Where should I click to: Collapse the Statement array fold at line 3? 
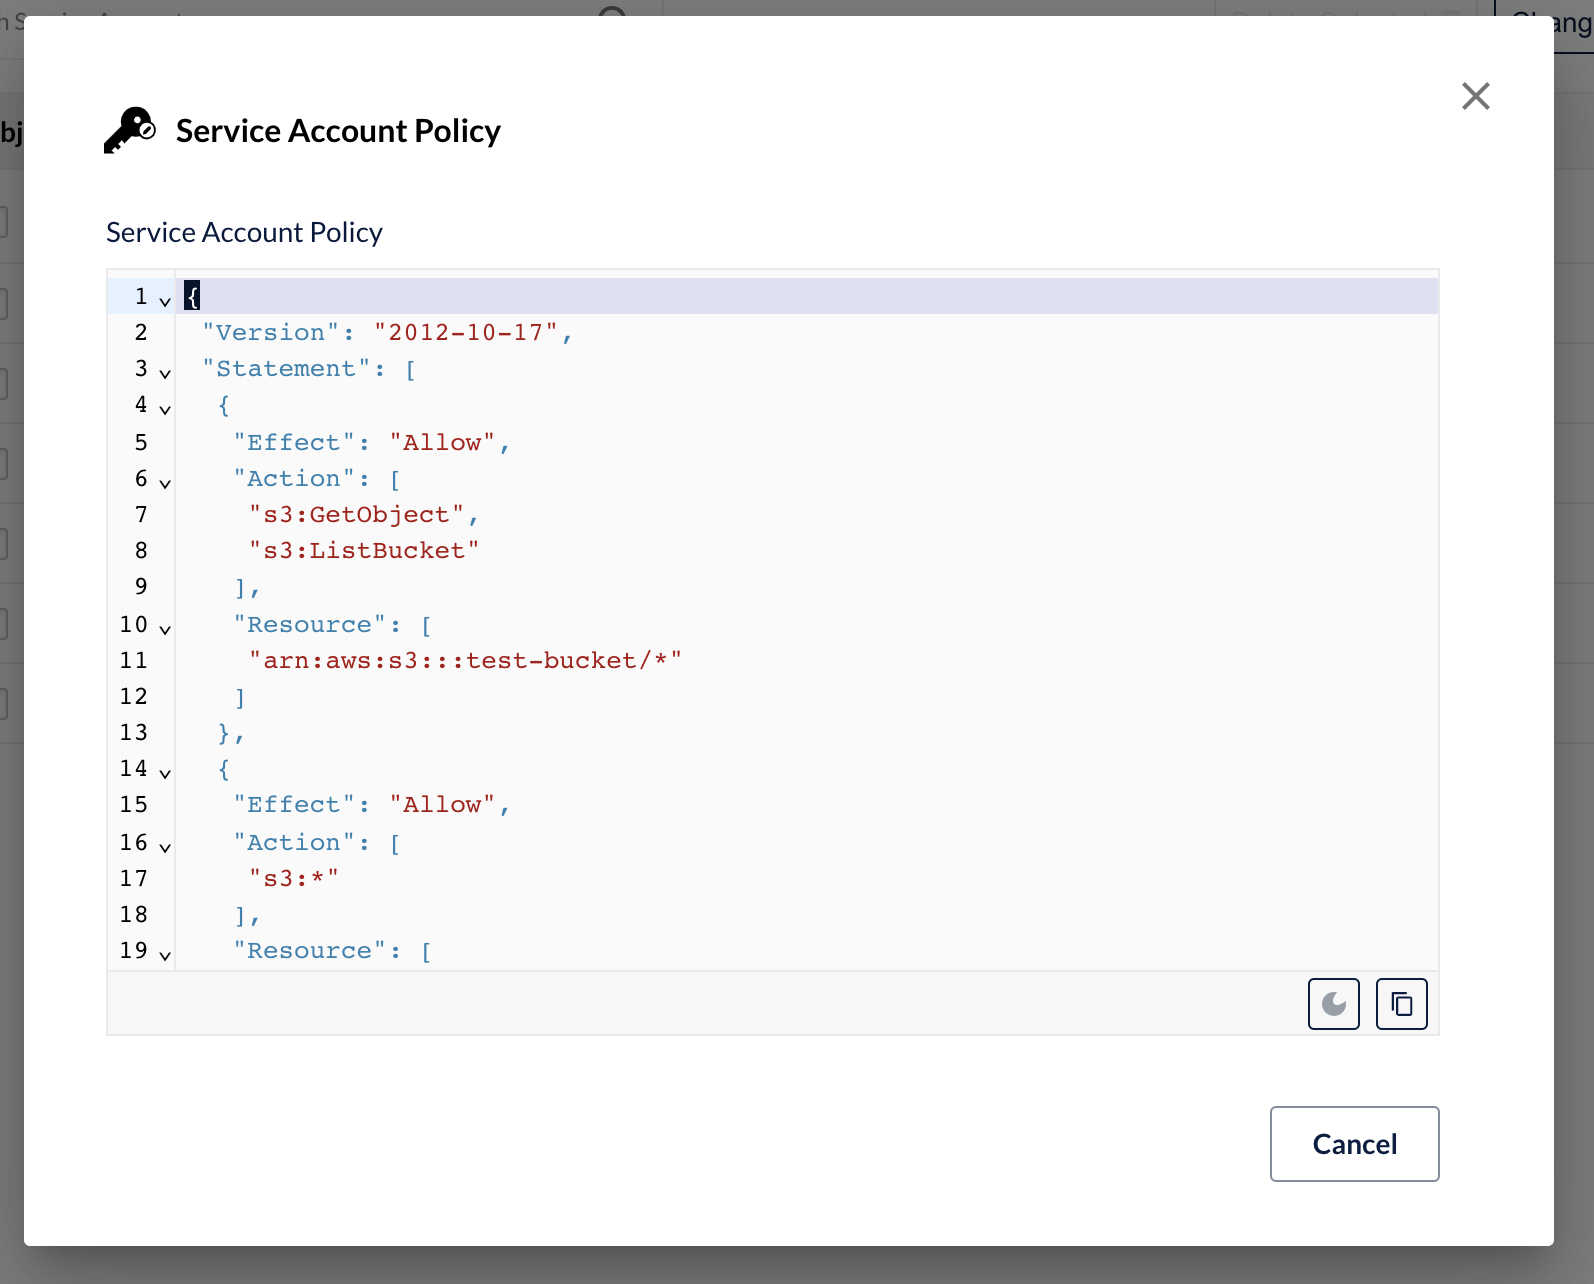tap(165, 372)
